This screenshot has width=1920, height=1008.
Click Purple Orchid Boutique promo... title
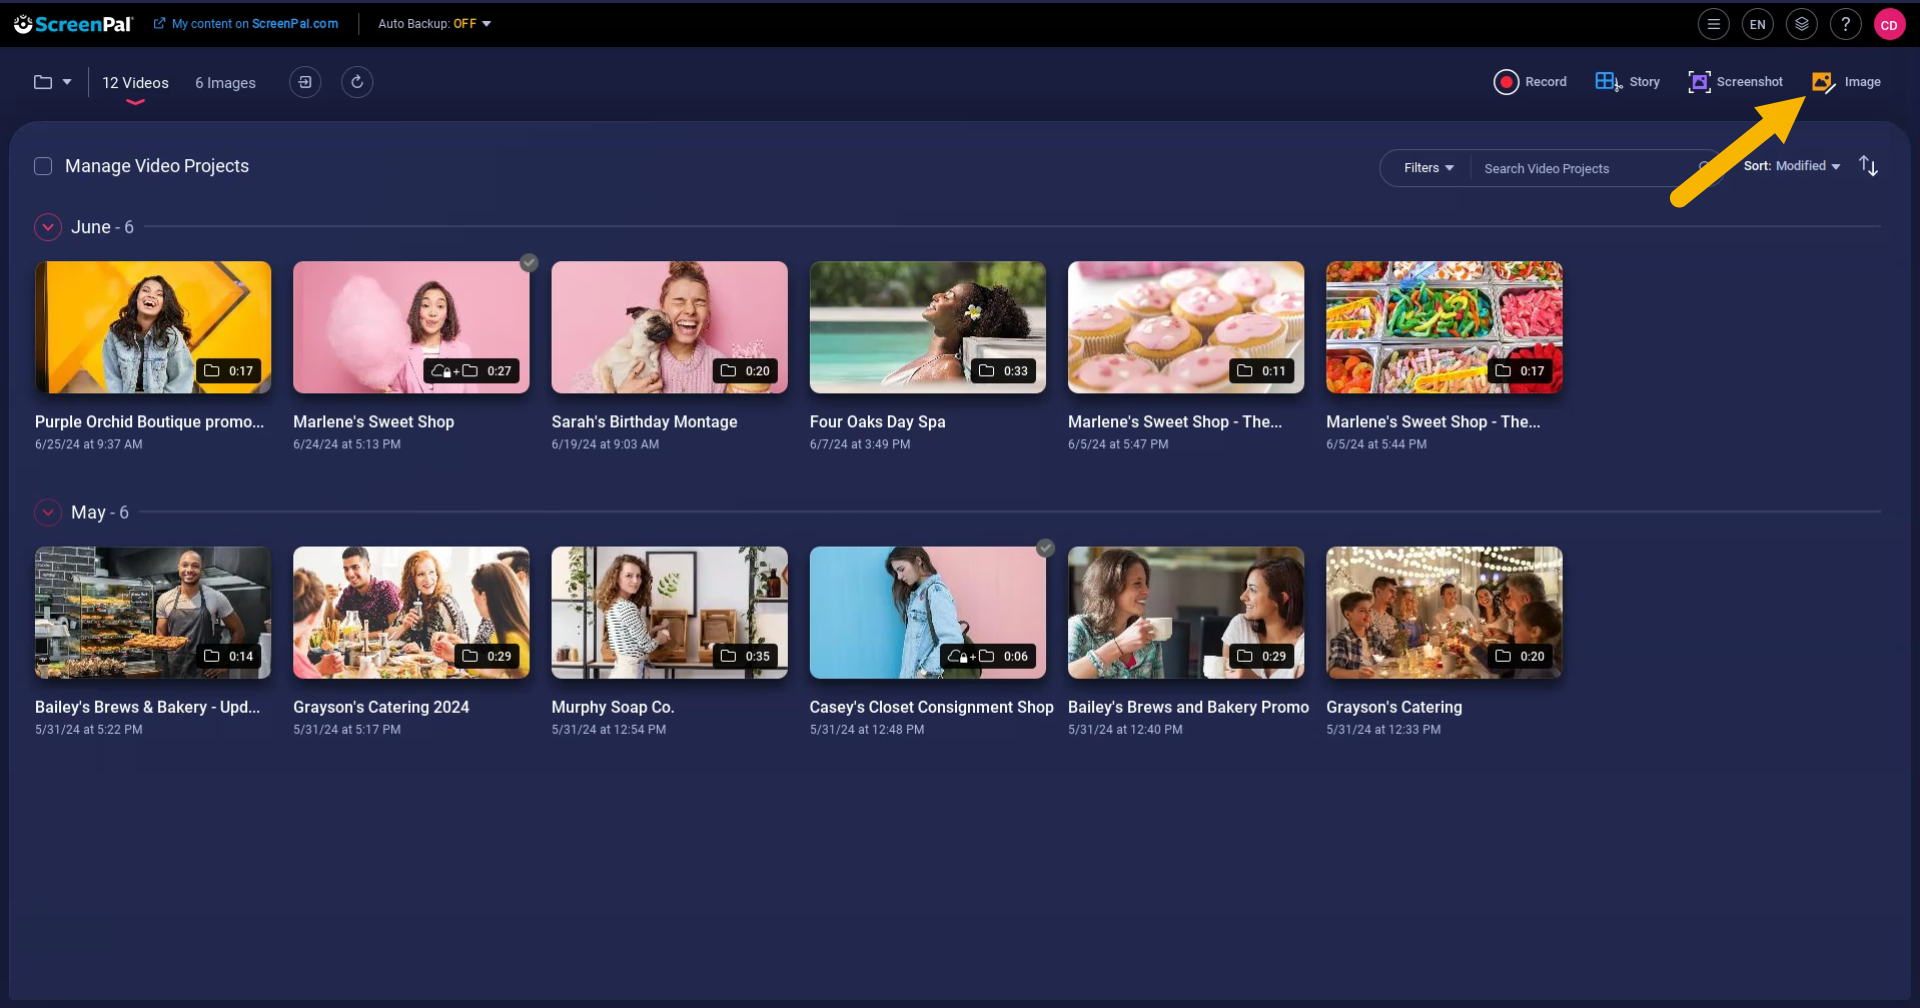pyautogui.click(x=149, y=422)
